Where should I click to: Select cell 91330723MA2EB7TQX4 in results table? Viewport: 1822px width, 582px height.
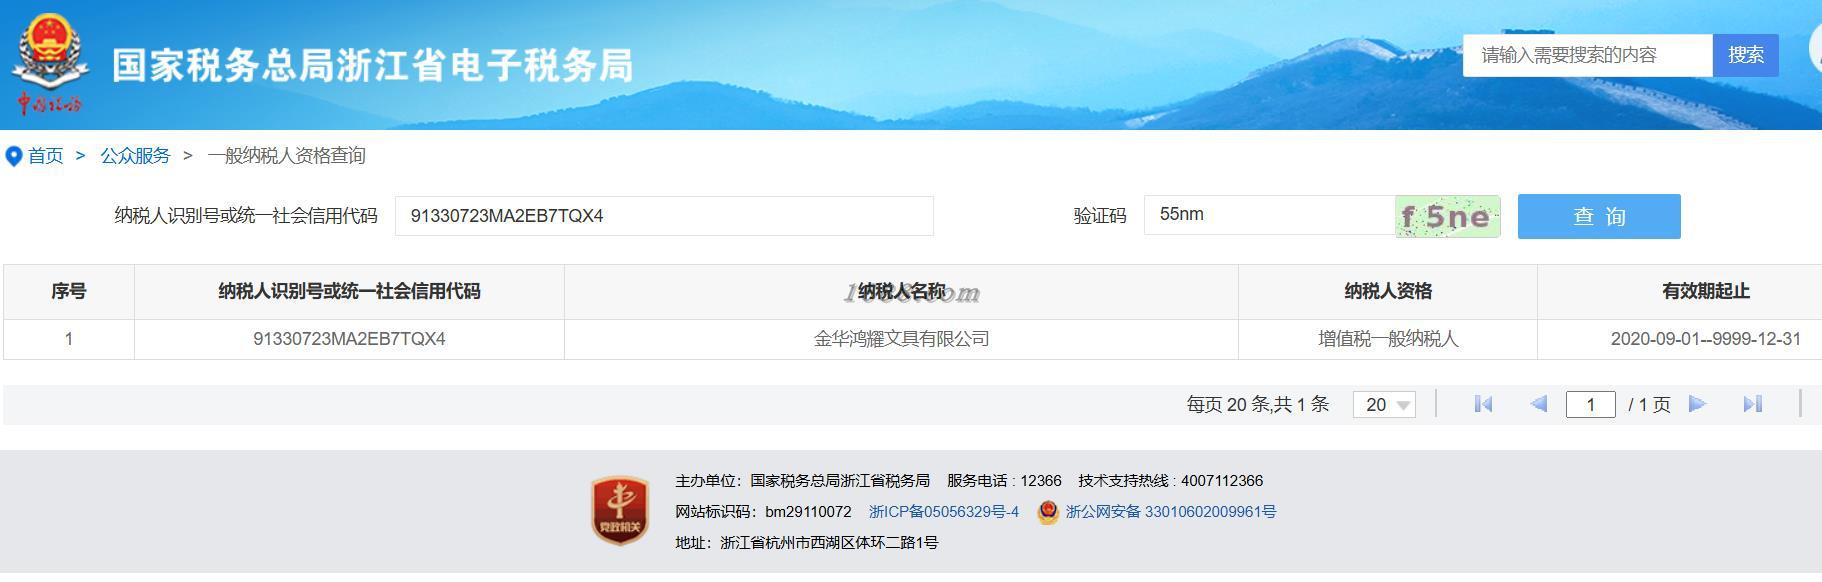pos(349,339)
